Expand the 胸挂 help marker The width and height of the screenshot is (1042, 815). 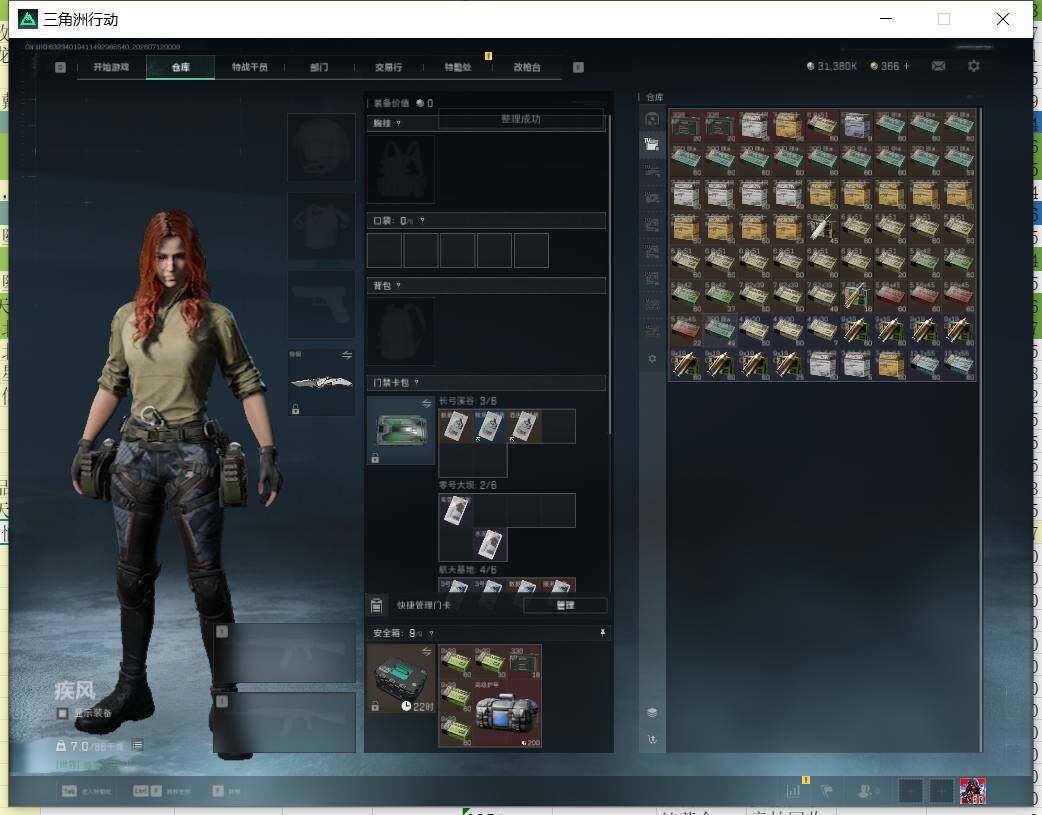pyautogui.click(x=398, y=123)
